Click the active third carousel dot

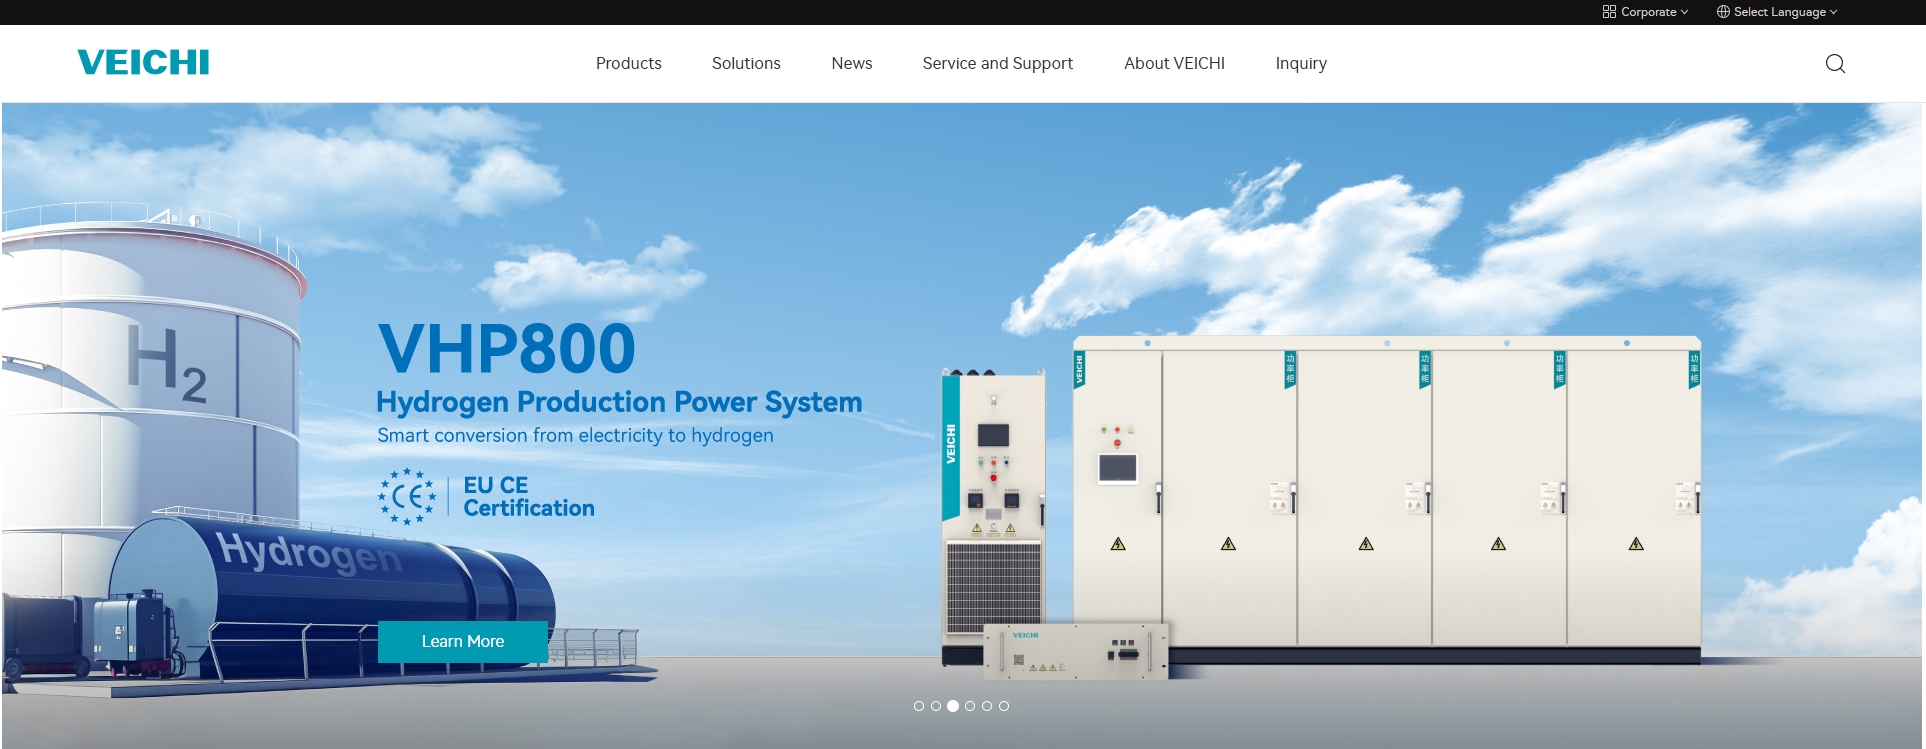(953, 706)
